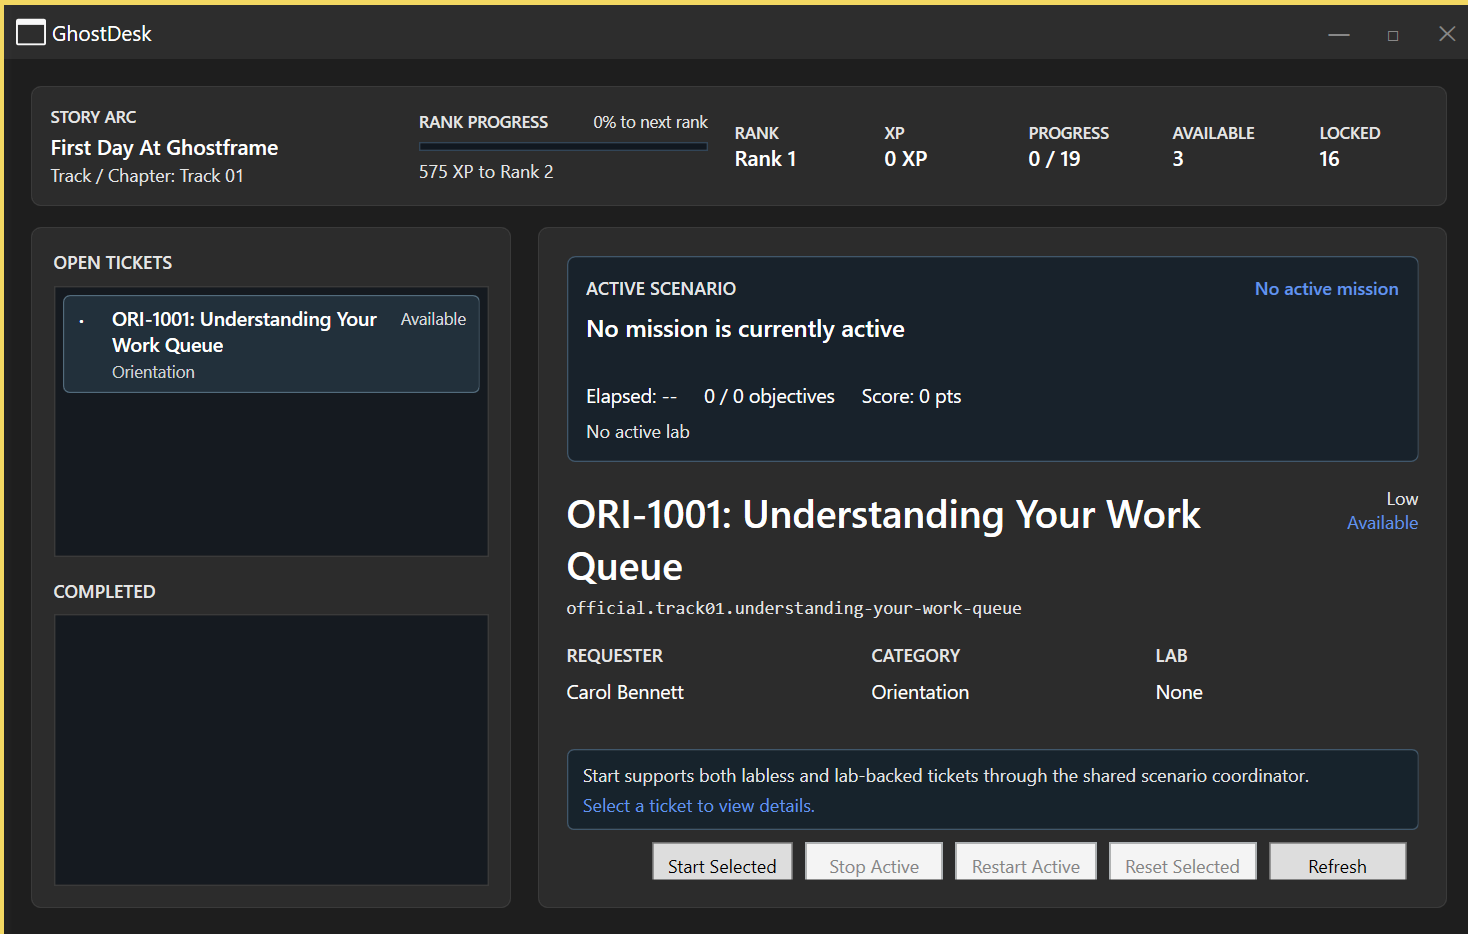
Task: Click the 'ACTIVE SCENARIO' label
Action: [661, 289]
